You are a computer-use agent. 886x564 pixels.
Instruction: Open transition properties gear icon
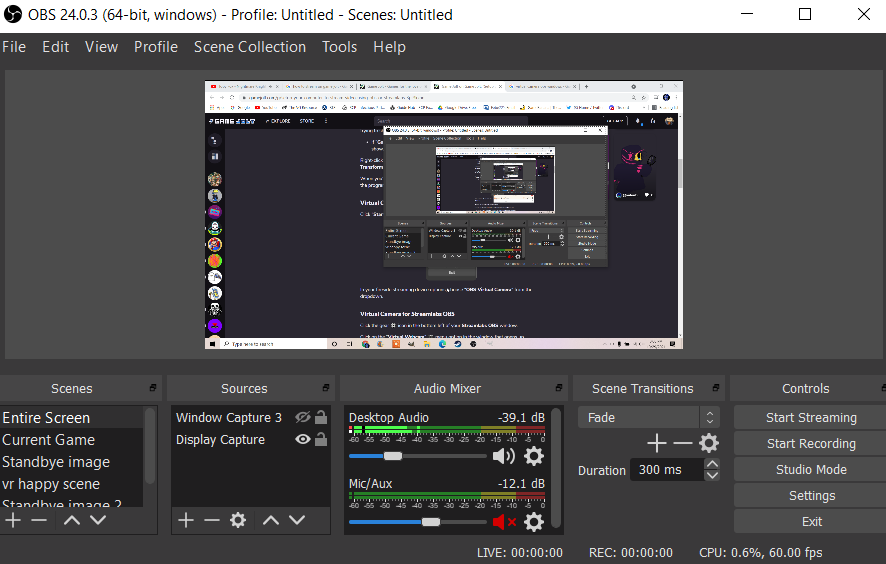pos(709,443)
